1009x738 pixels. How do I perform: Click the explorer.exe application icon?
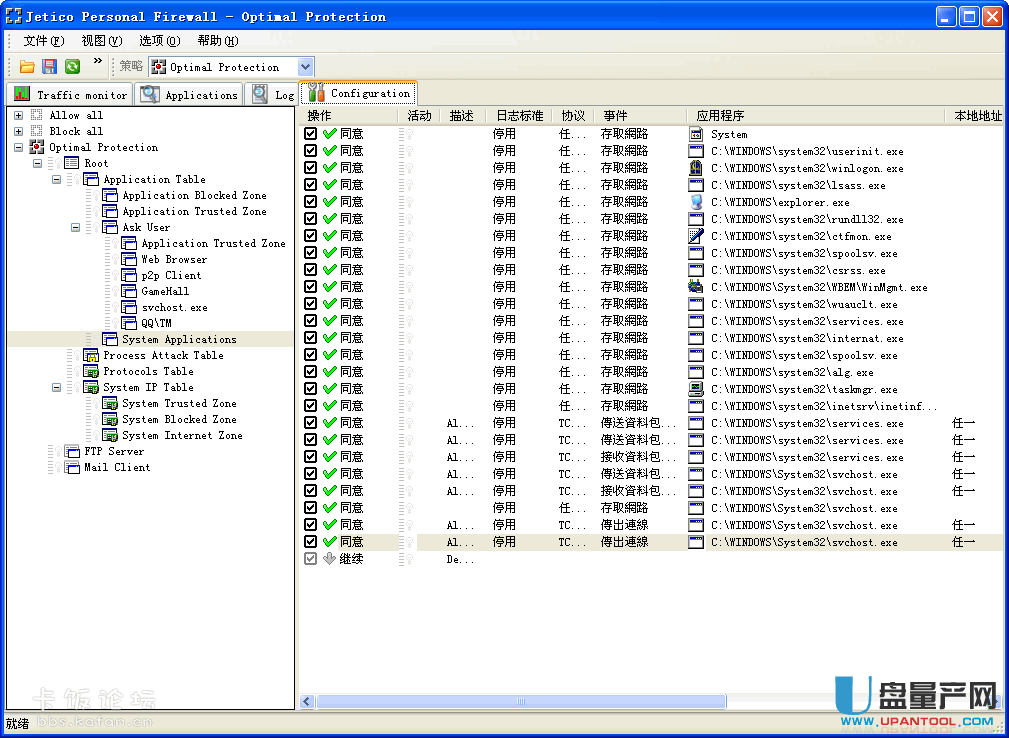coord(696,202)
